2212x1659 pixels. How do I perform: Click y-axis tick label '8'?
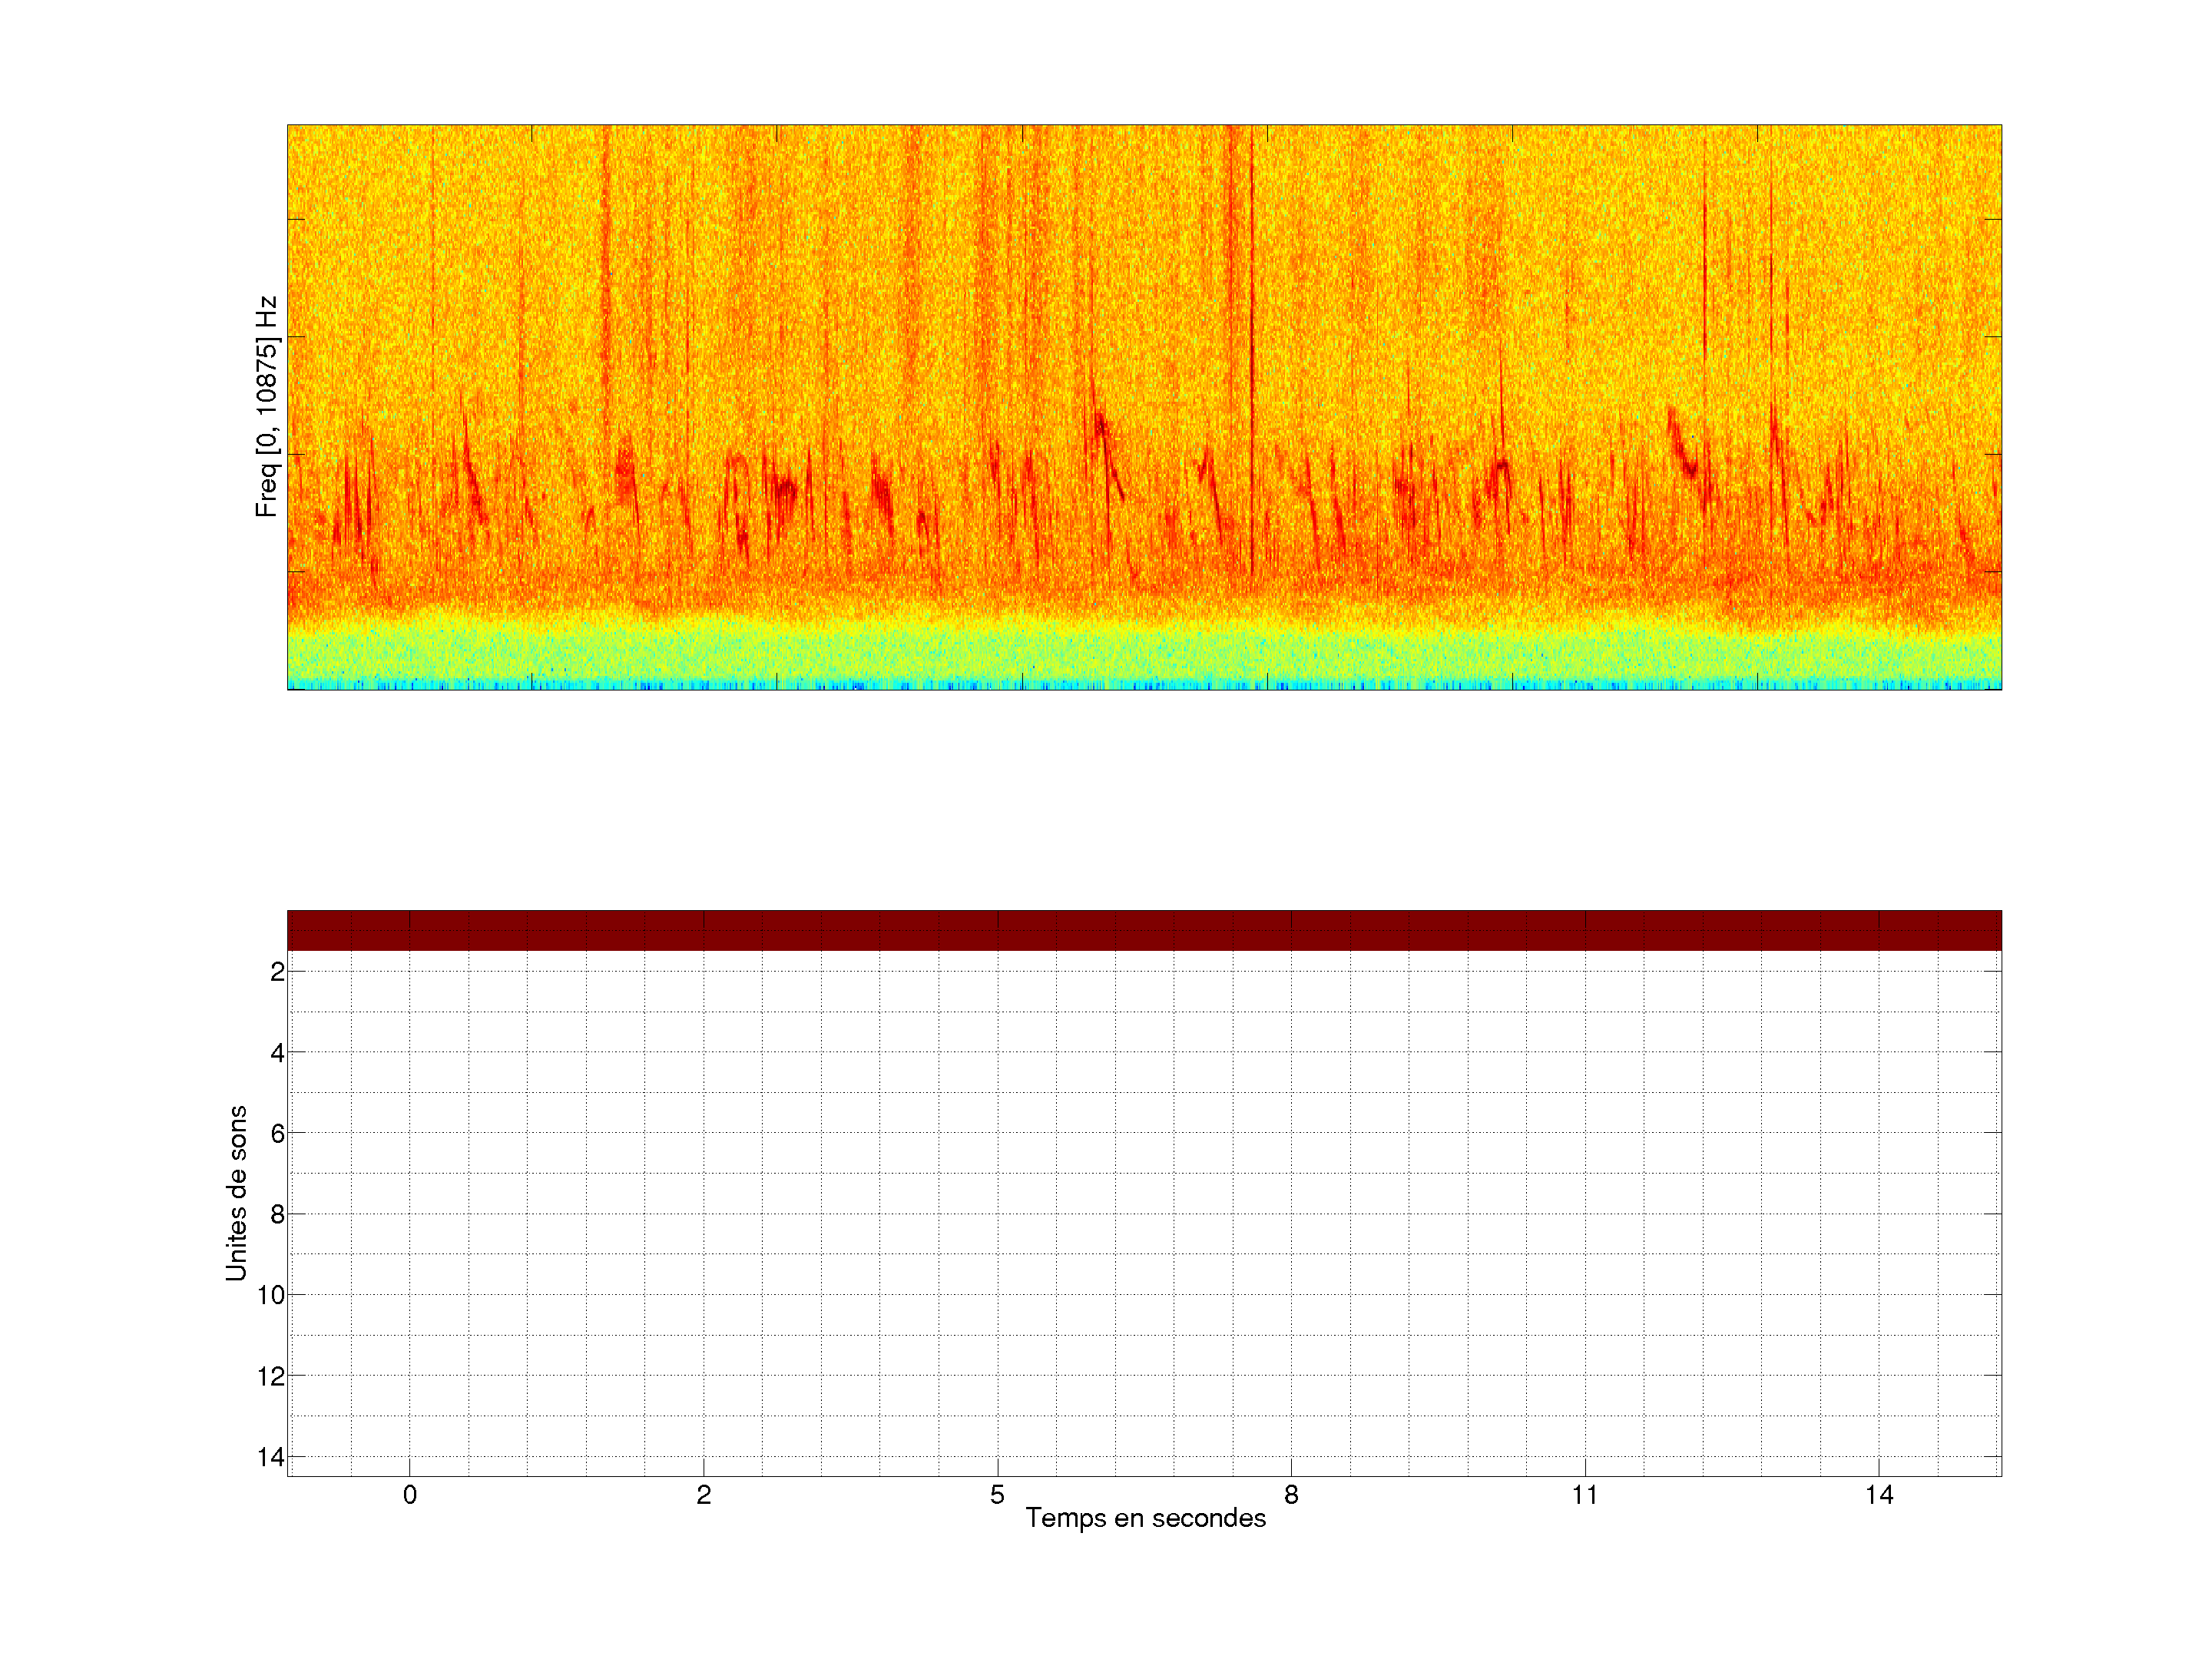(277, 1215)
